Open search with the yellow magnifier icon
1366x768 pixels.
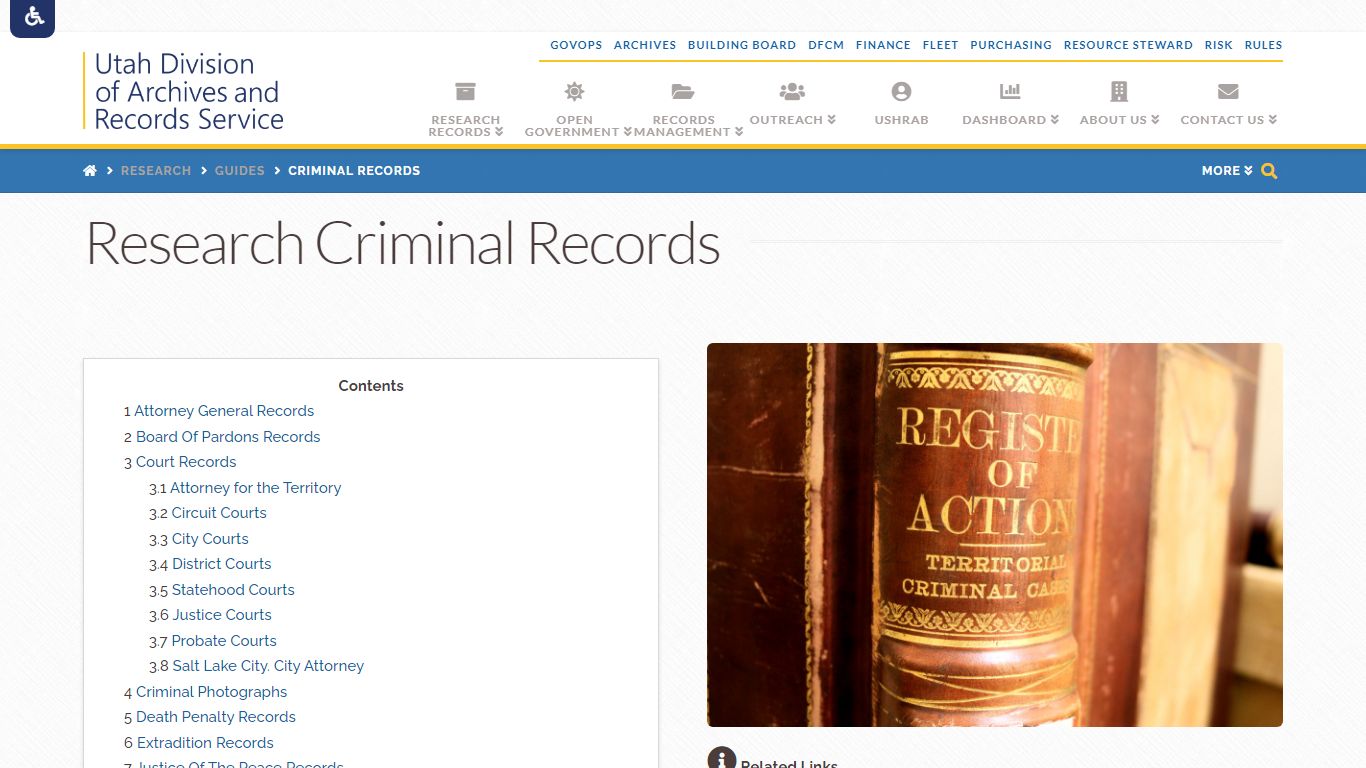point(1269,171)
